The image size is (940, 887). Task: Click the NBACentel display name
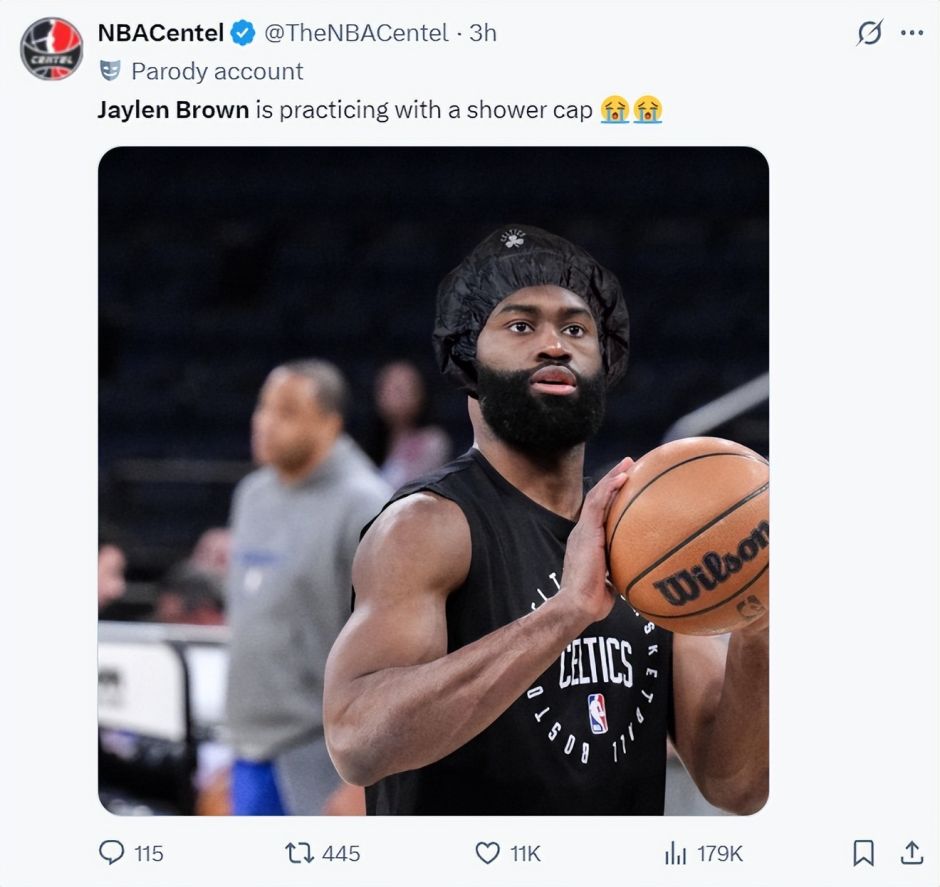(160, 33)
